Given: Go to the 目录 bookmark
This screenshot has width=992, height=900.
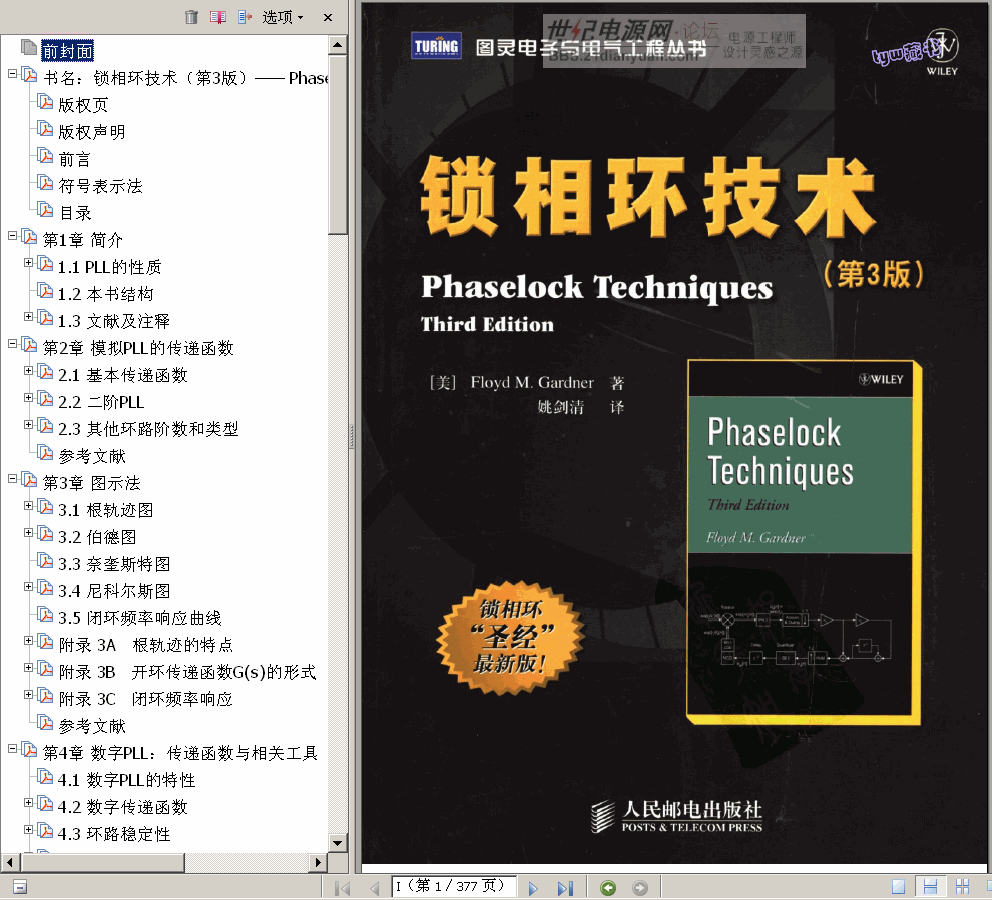Looking at the screenshot, I should click(x=75, y=213).
